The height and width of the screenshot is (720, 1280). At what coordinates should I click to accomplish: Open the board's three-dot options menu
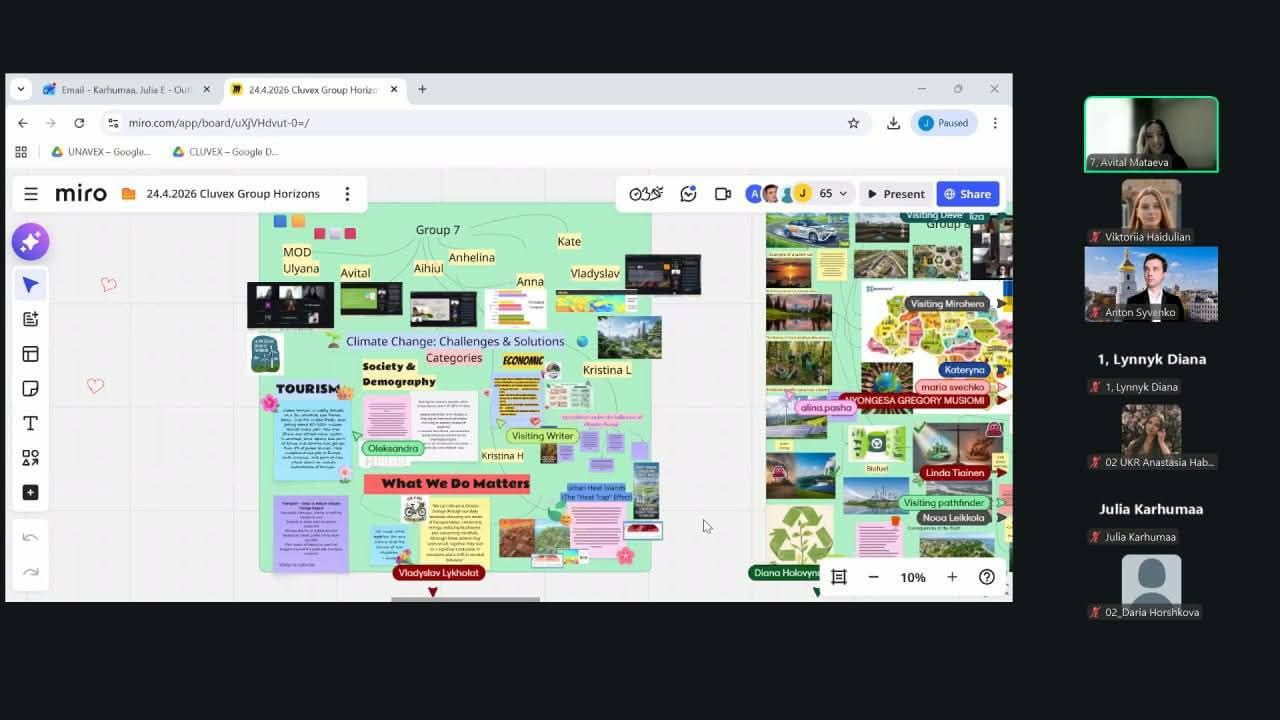pos(347,194)
